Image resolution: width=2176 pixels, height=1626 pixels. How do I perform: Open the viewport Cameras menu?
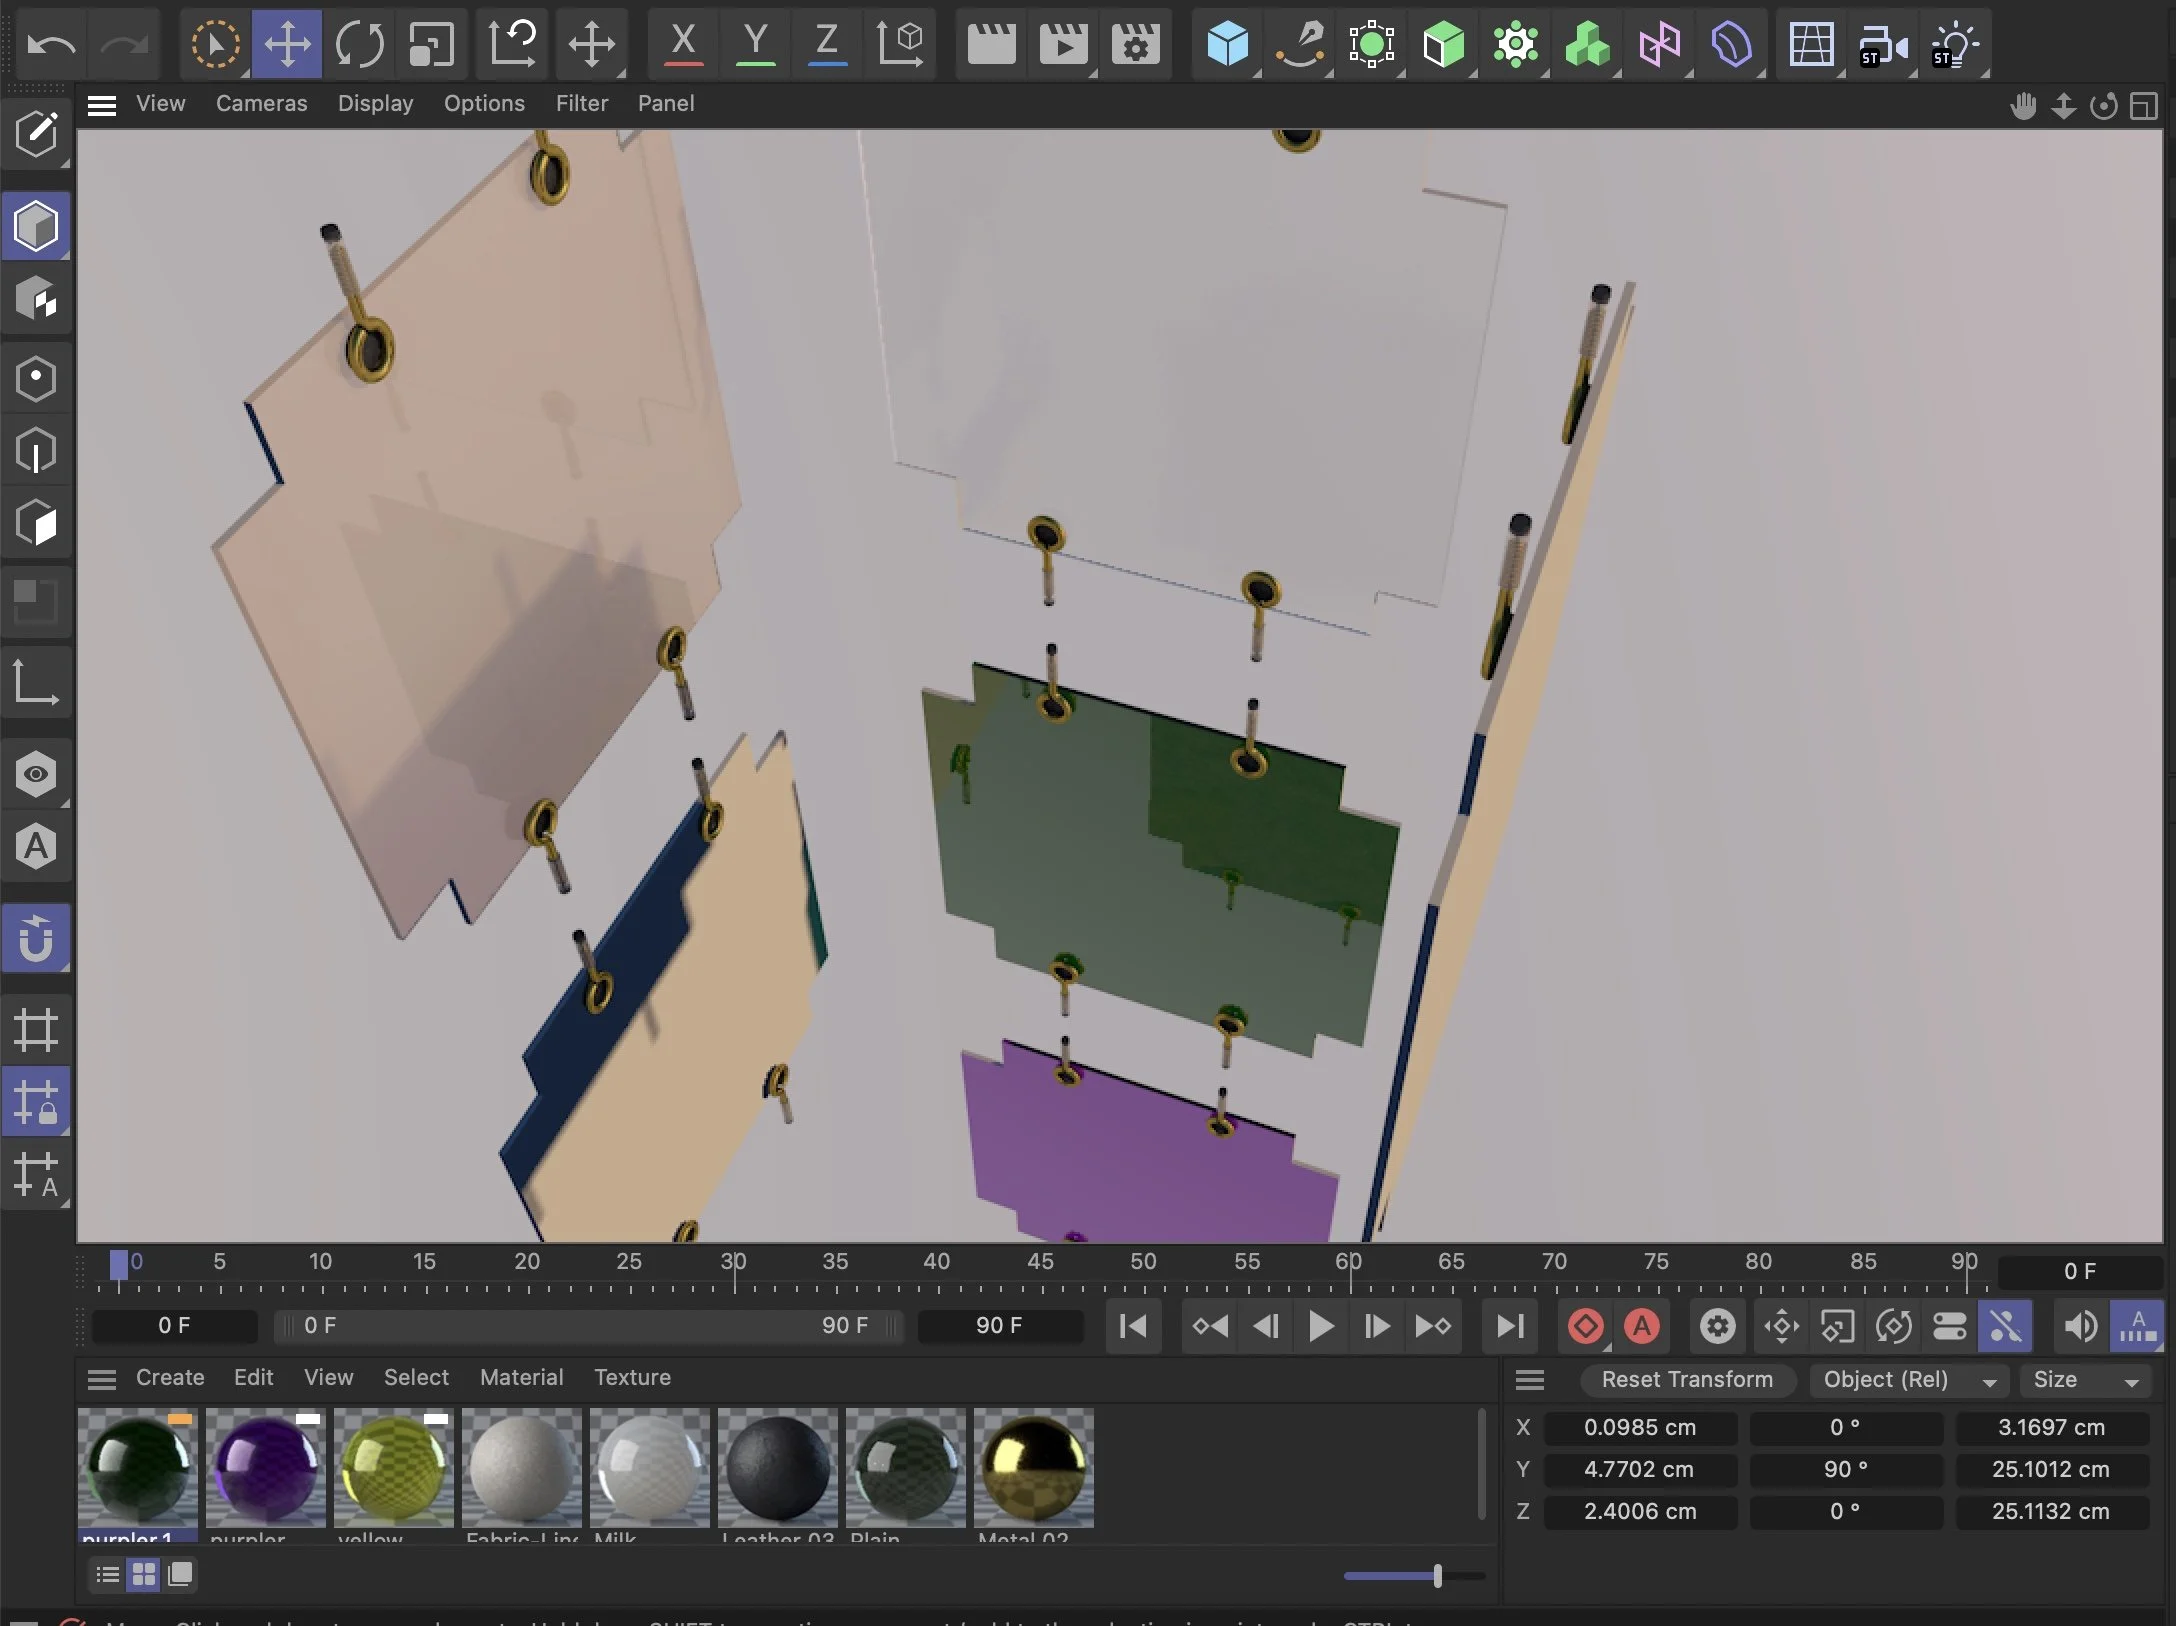[x=261, y=103]
